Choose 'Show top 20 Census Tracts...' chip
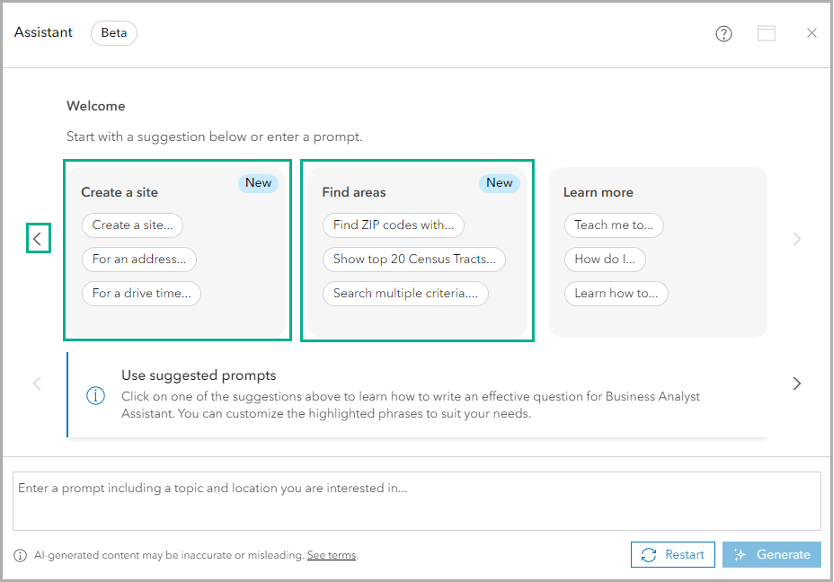This screenshot has height=582, width=834. 414,259
